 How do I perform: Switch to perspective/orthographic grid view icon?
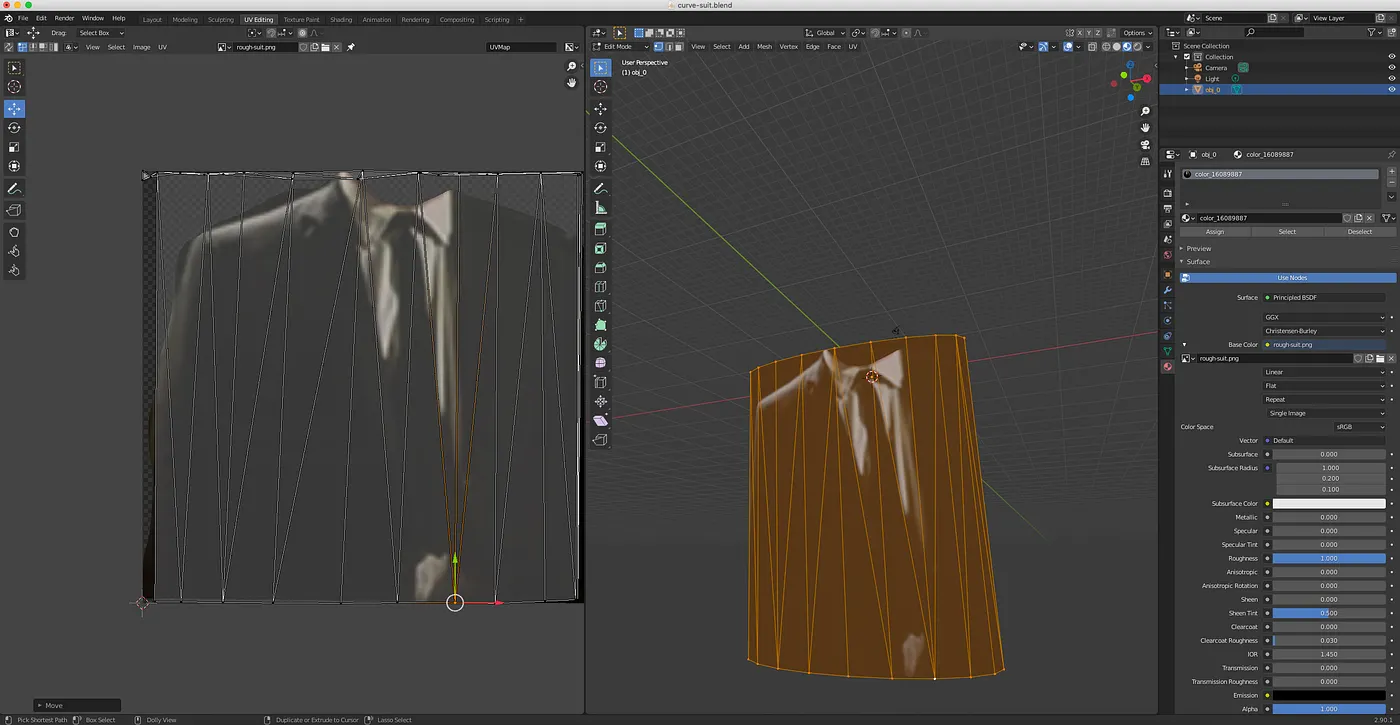point(1146,160)
